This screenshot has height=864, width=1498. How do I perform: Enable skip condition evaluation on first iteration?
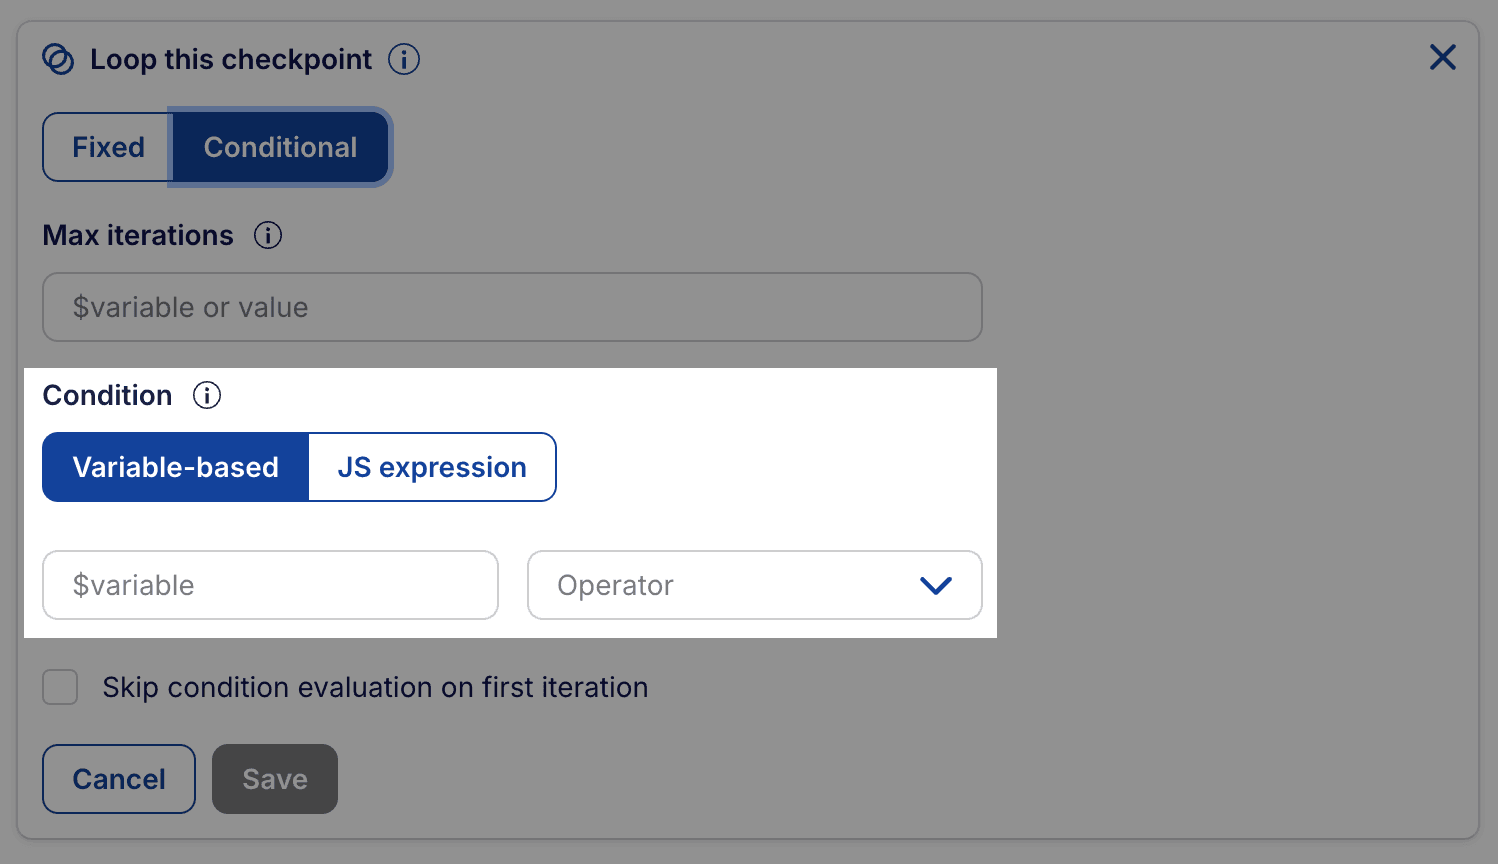click(x=59, y=687)
